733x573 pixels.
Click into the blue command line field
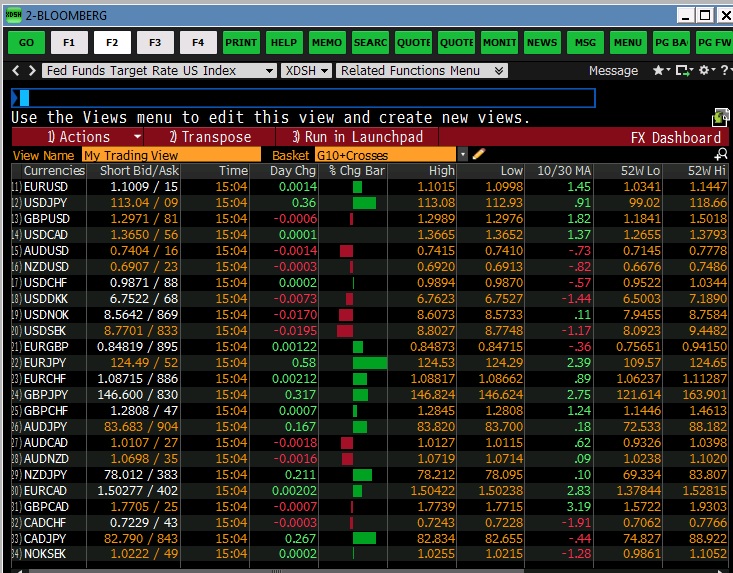tap(303, 98)
